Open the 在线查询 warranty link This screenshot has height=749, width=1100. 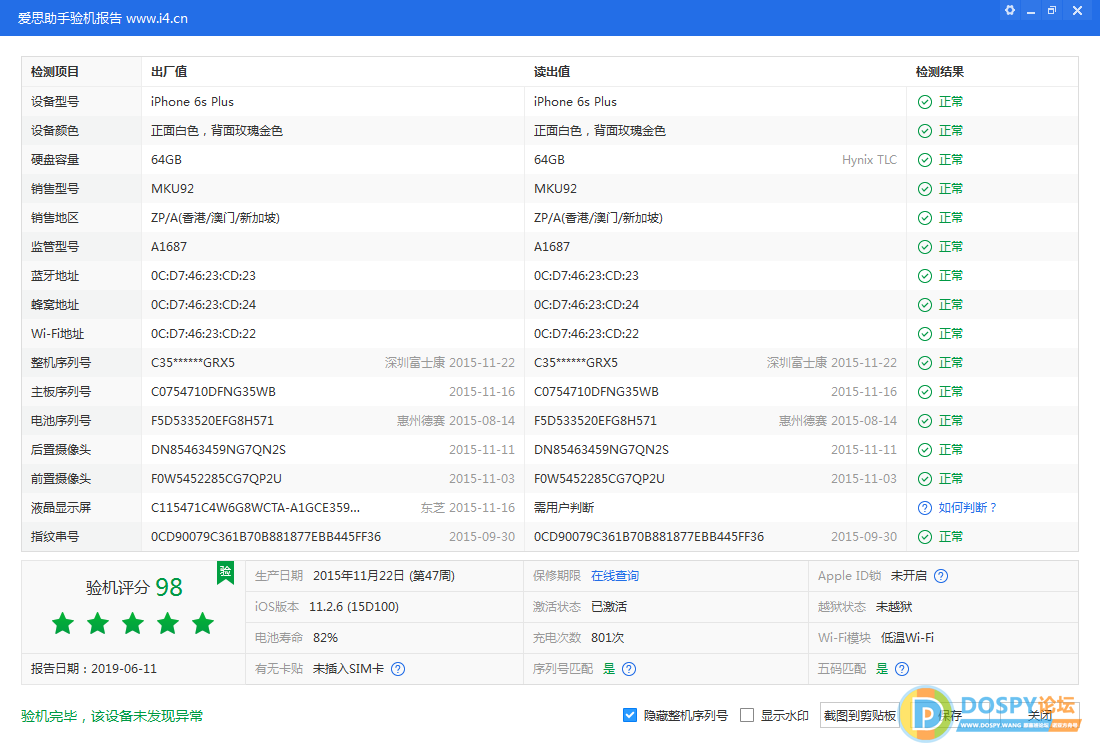[615, 576]
